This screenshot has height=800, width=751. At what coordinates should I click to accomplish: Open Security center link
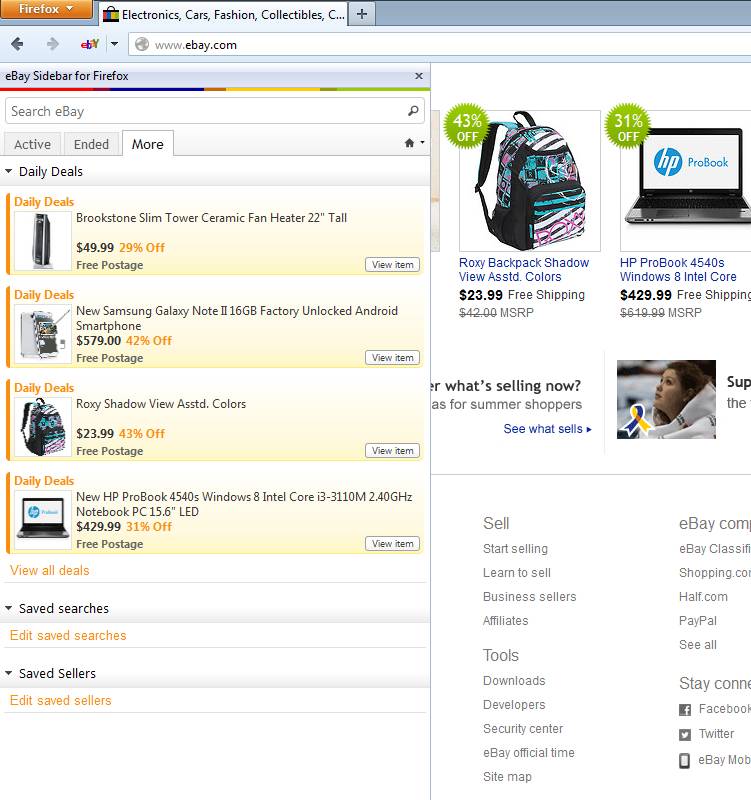(x=523, y=729)
